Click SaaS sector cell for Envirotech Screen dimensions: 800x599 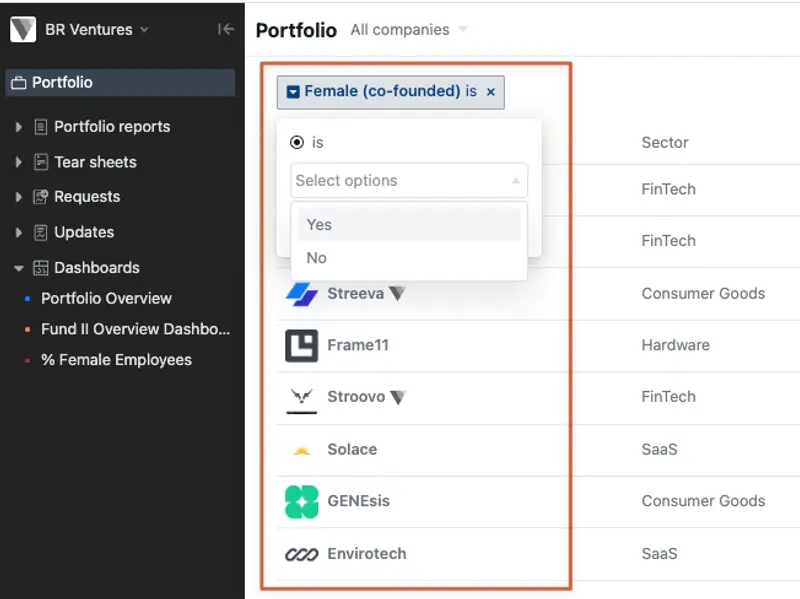click(659, 554)
